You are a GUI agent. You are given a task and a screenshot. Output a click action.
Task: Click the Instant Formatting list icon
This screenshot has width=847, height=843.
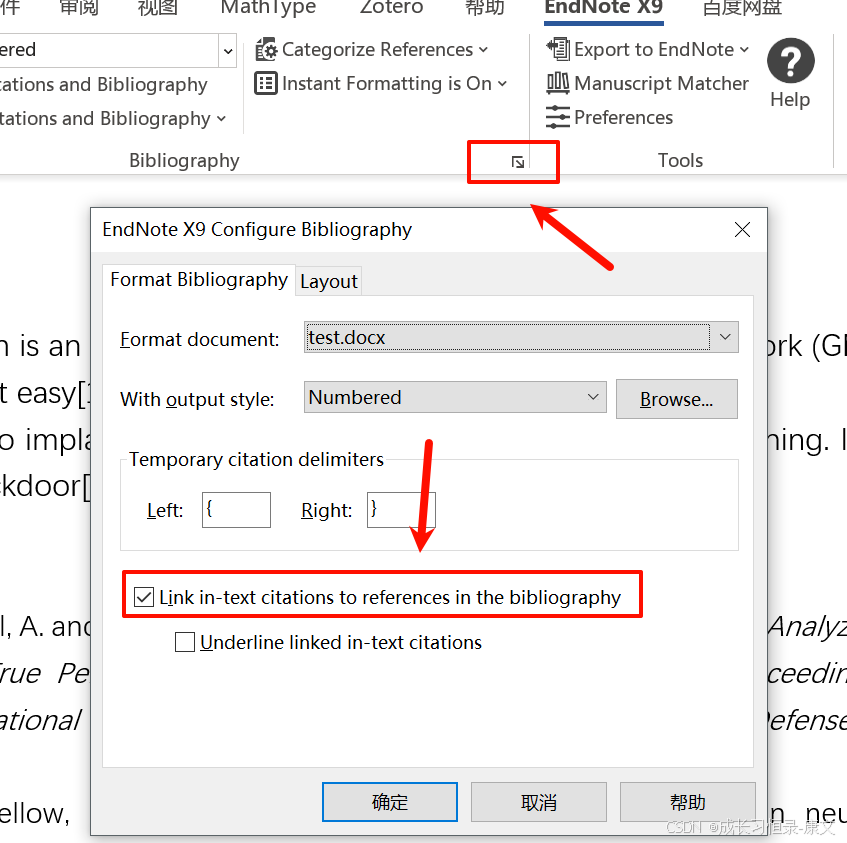pos(266,84)
